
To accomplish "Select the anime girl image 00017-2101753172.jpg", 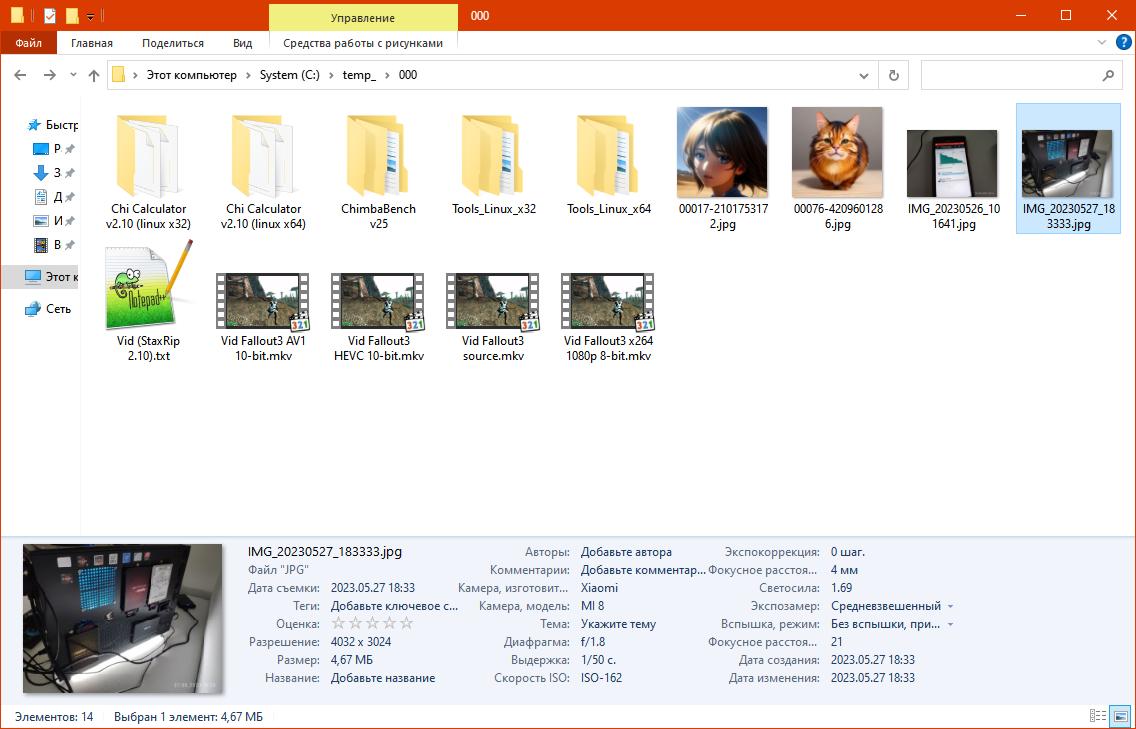I will 722,169.
